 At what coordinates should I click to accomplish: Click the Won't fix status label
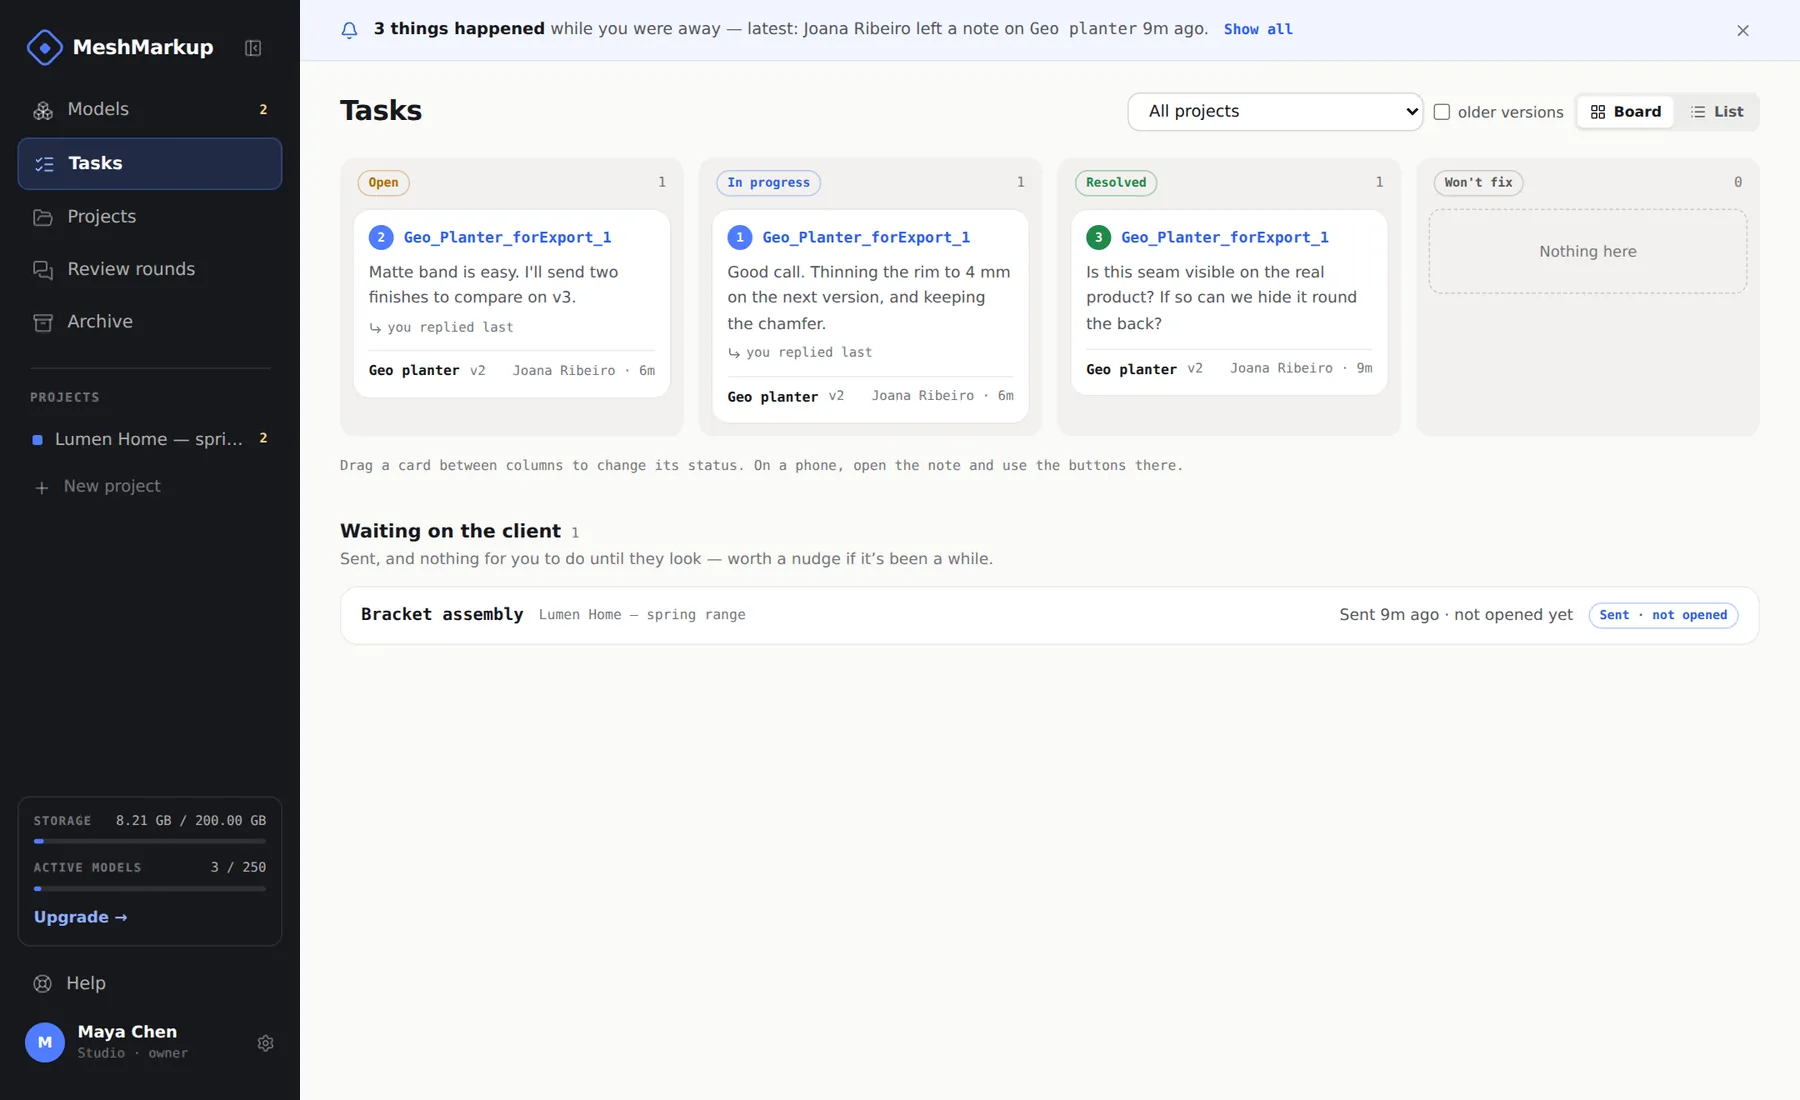pyautogui.click(x=1478, y=183)
